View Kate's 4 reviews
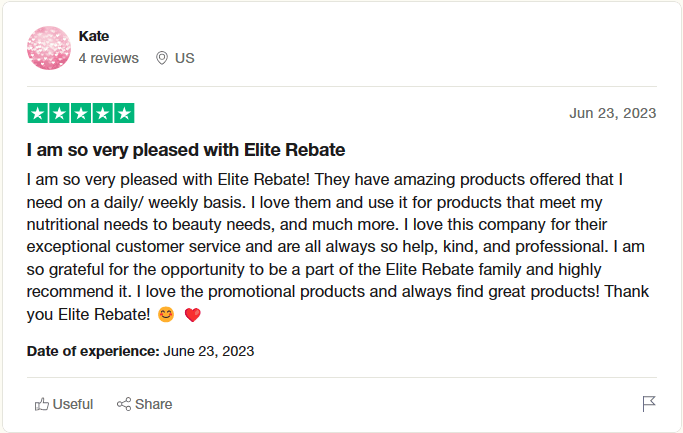The image size is (683, 433). (108, 58)
